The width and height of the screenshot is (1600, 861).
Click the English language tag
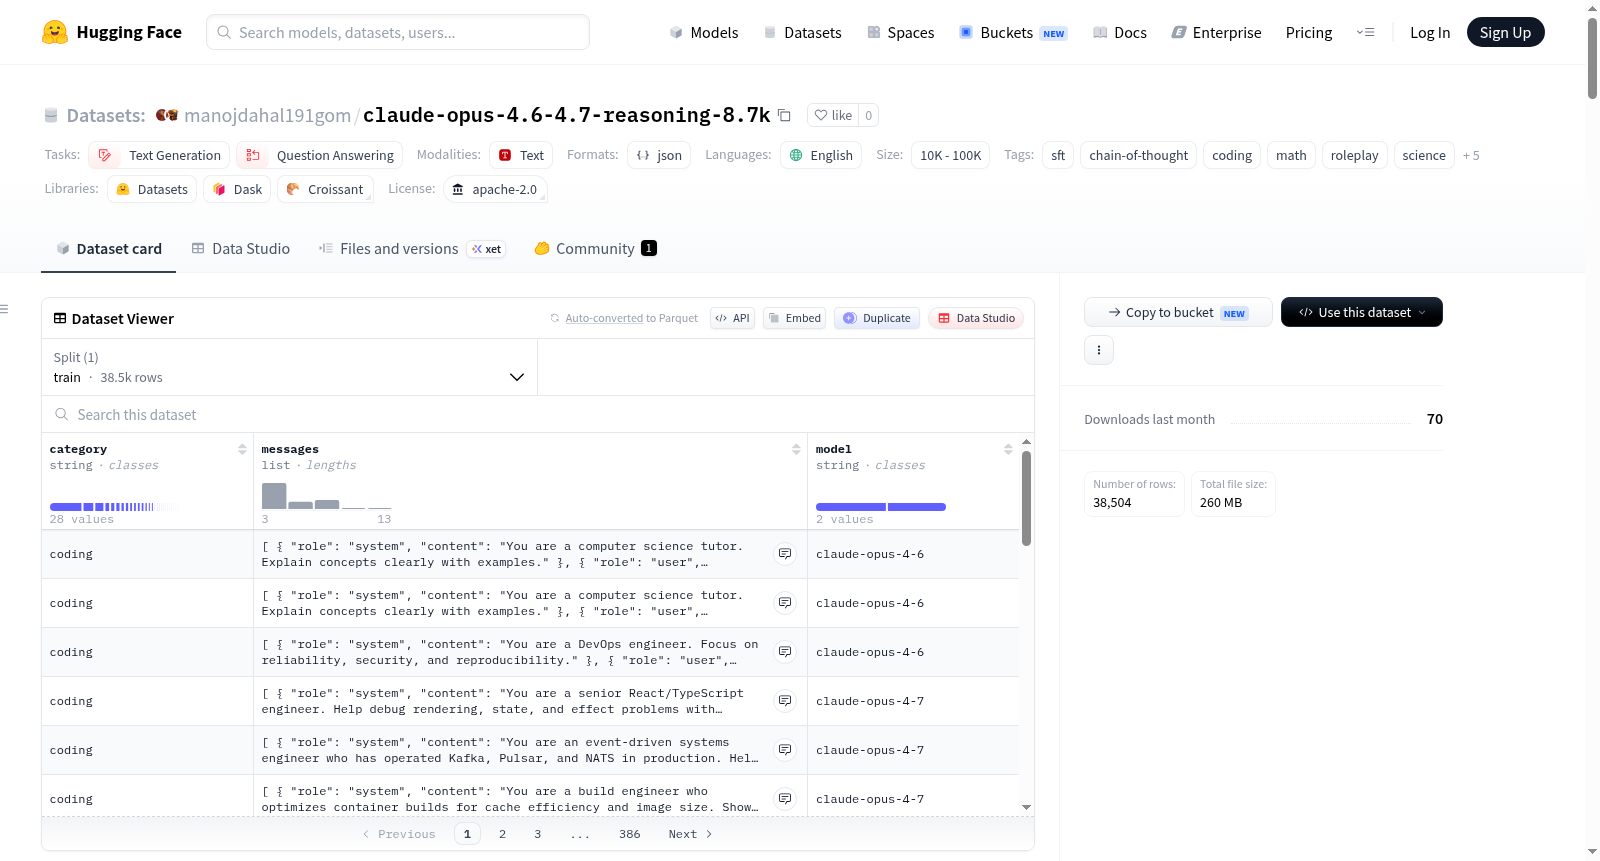coord(821,155)
